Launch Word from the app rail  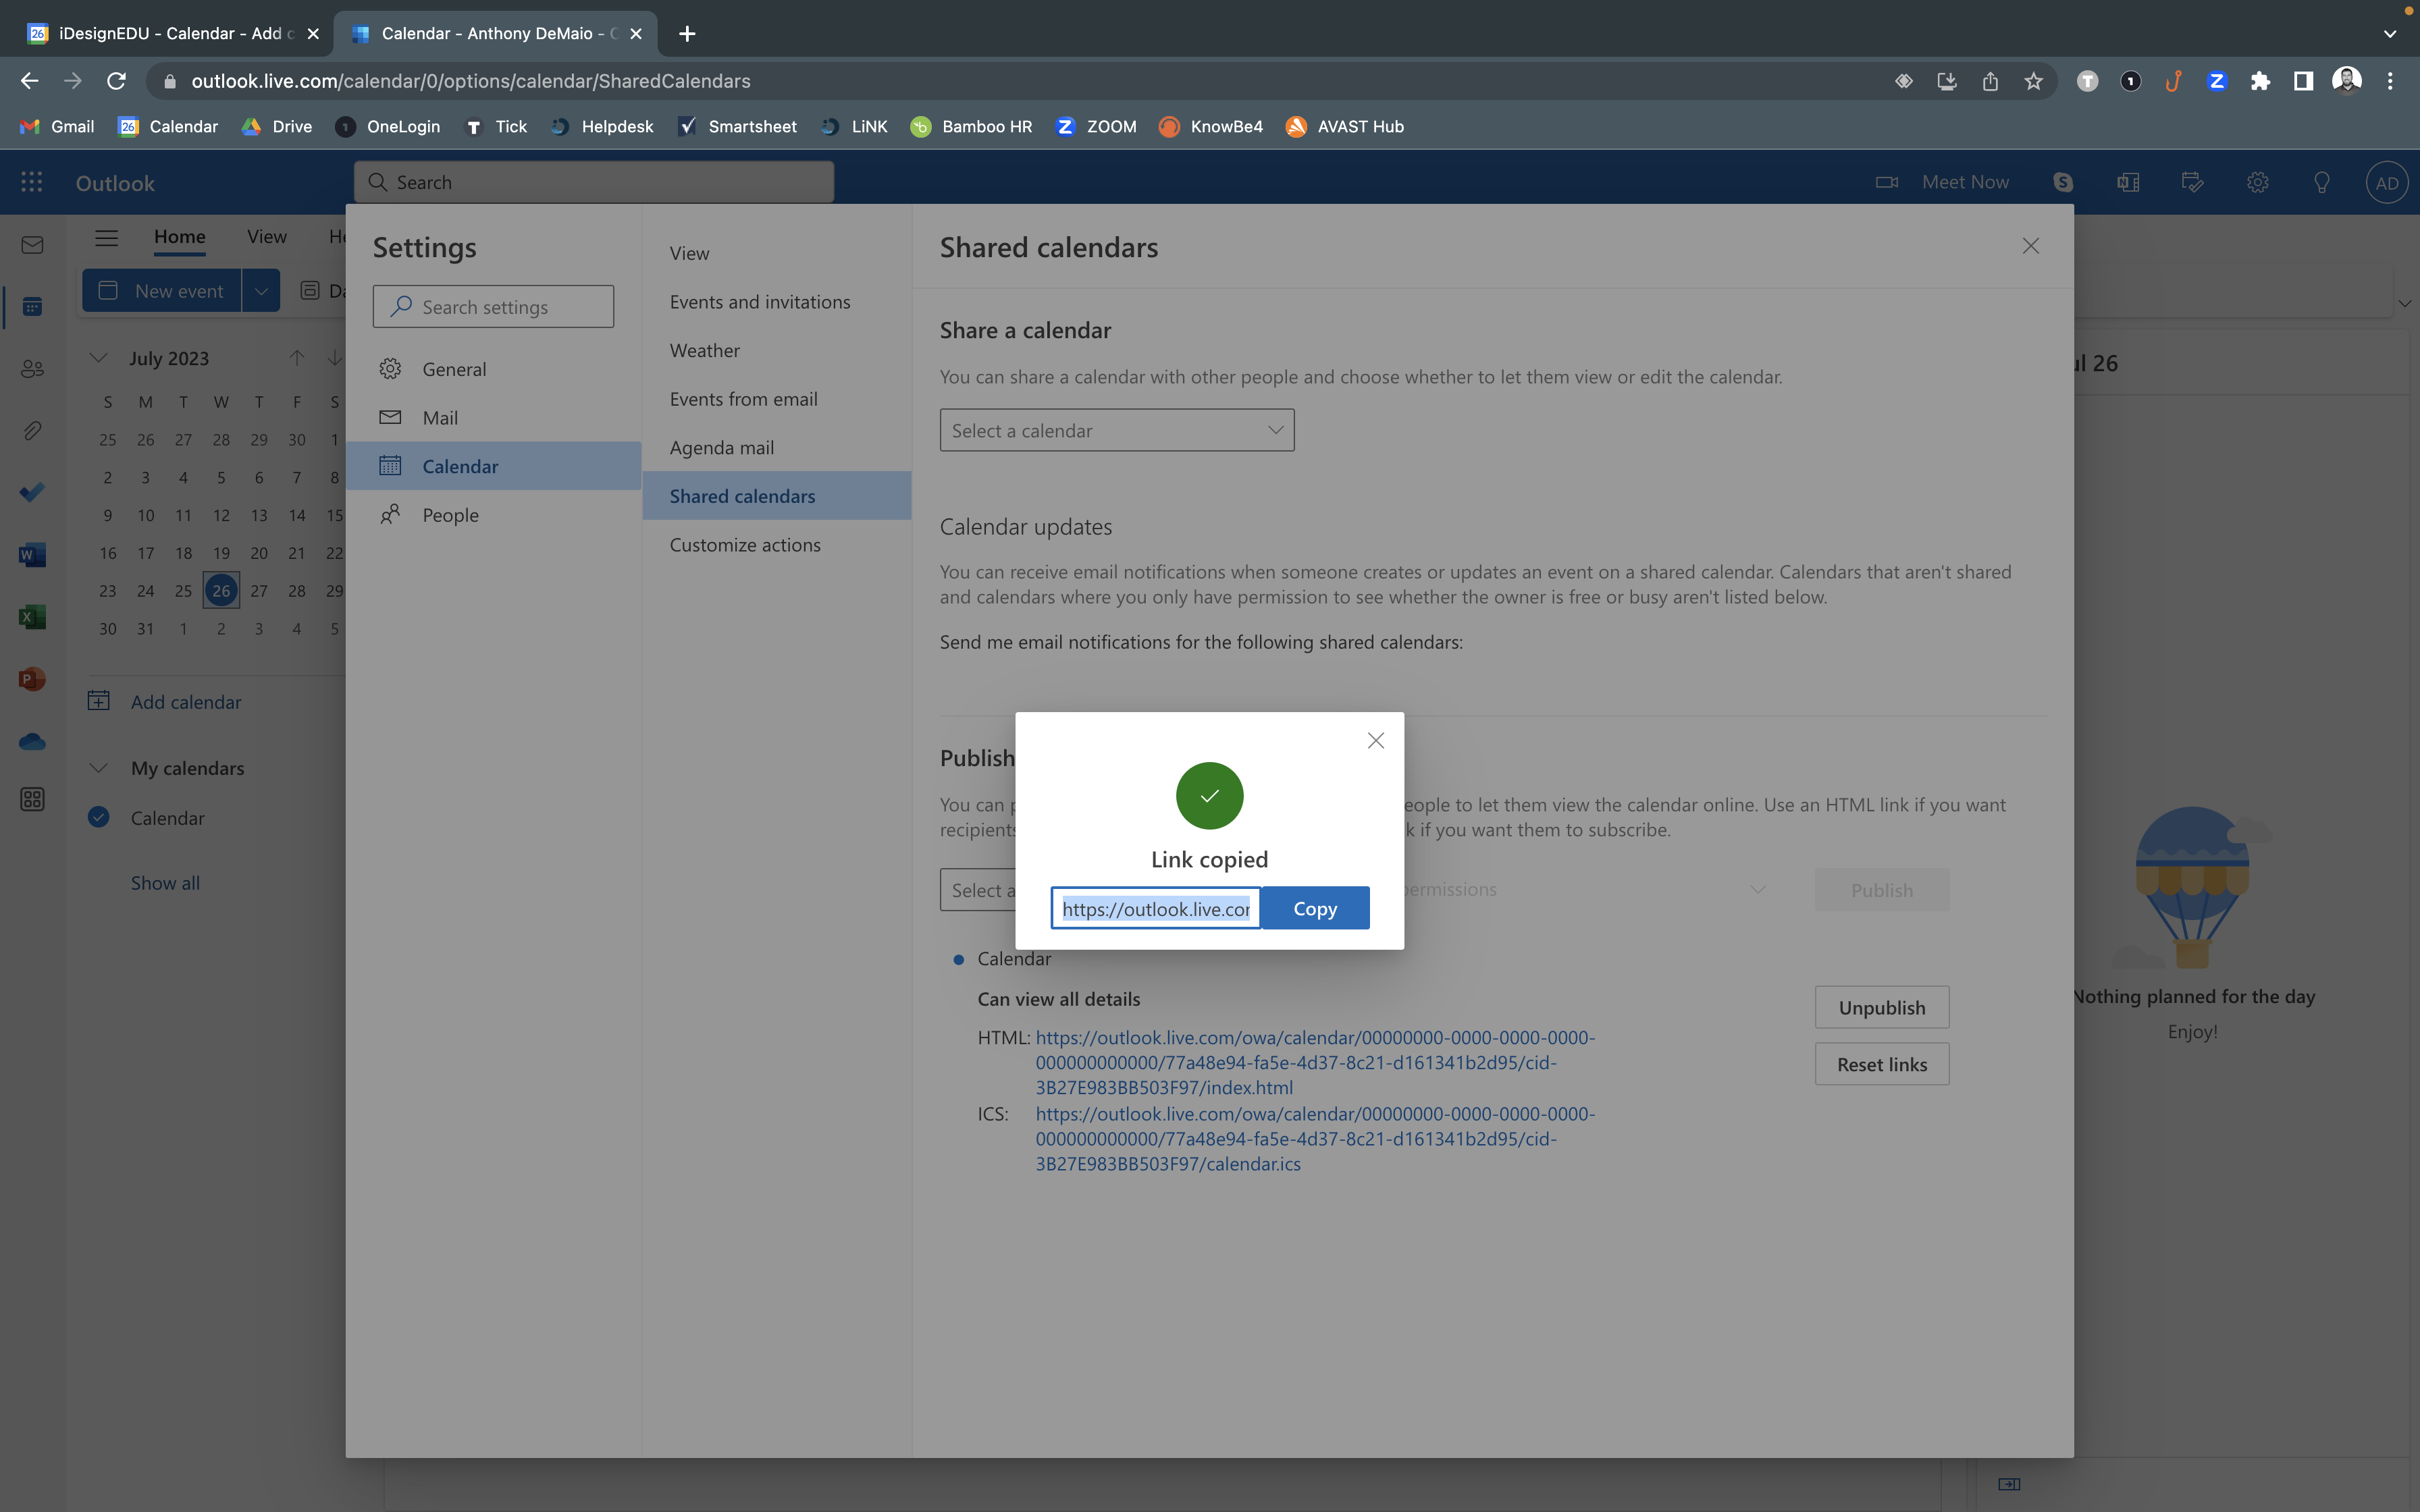pyautogui.click(x=32, y=555)
